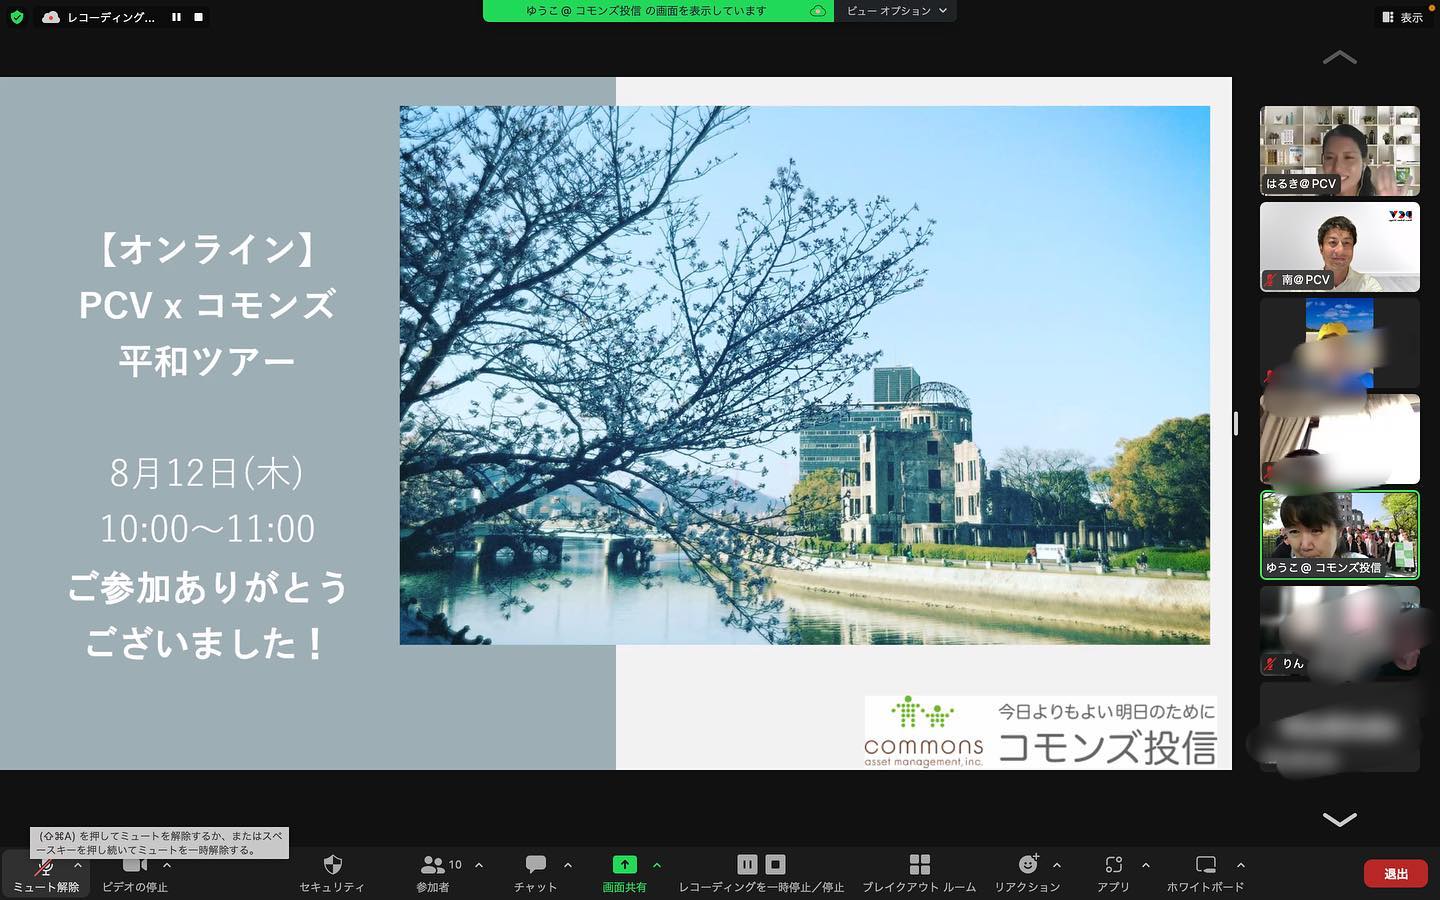
Task: Open the ビュー オプション dropdown
Action: click(x=895, y=11)
